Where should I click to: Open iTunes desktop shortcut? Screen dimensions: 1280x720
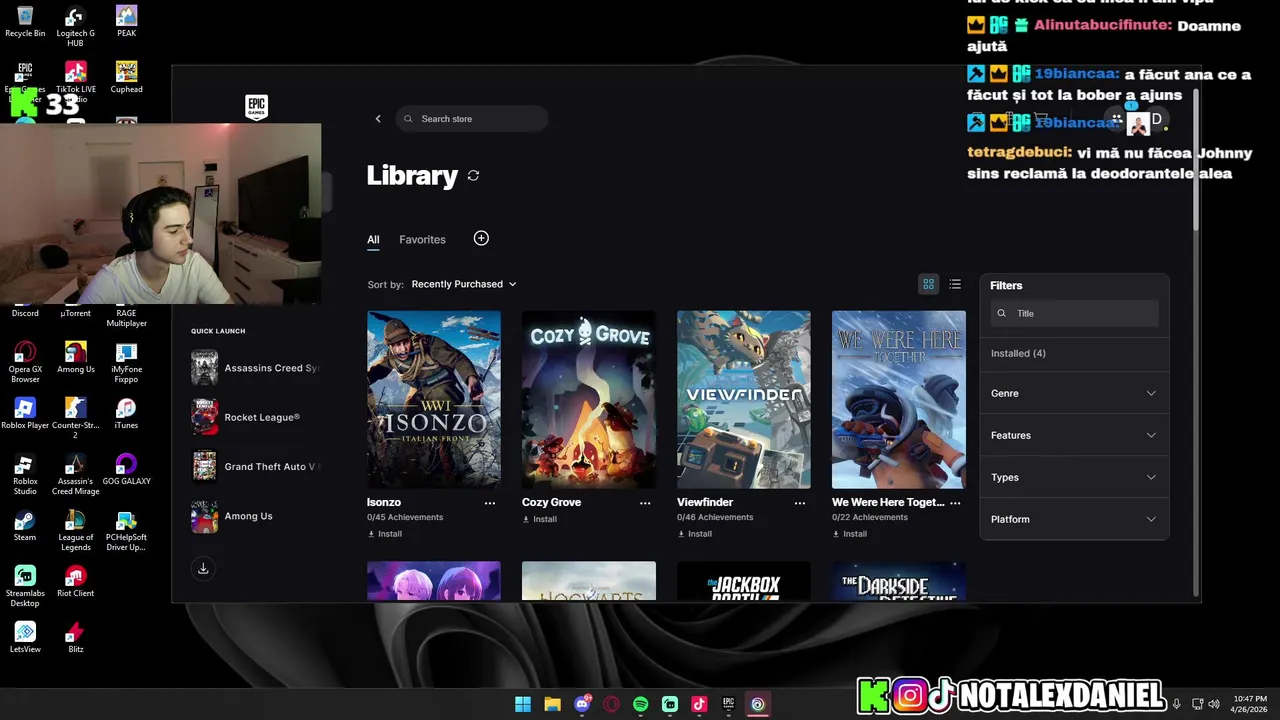tap(126, 414)
